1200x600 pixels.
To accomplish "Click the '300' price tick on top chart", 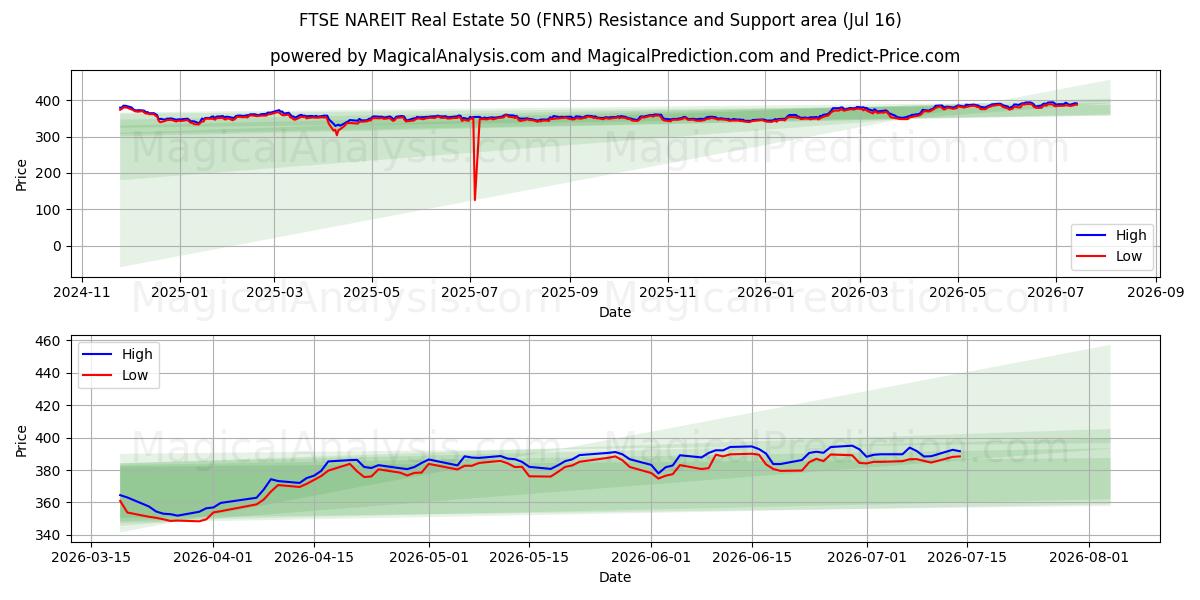I will [50, 137].
